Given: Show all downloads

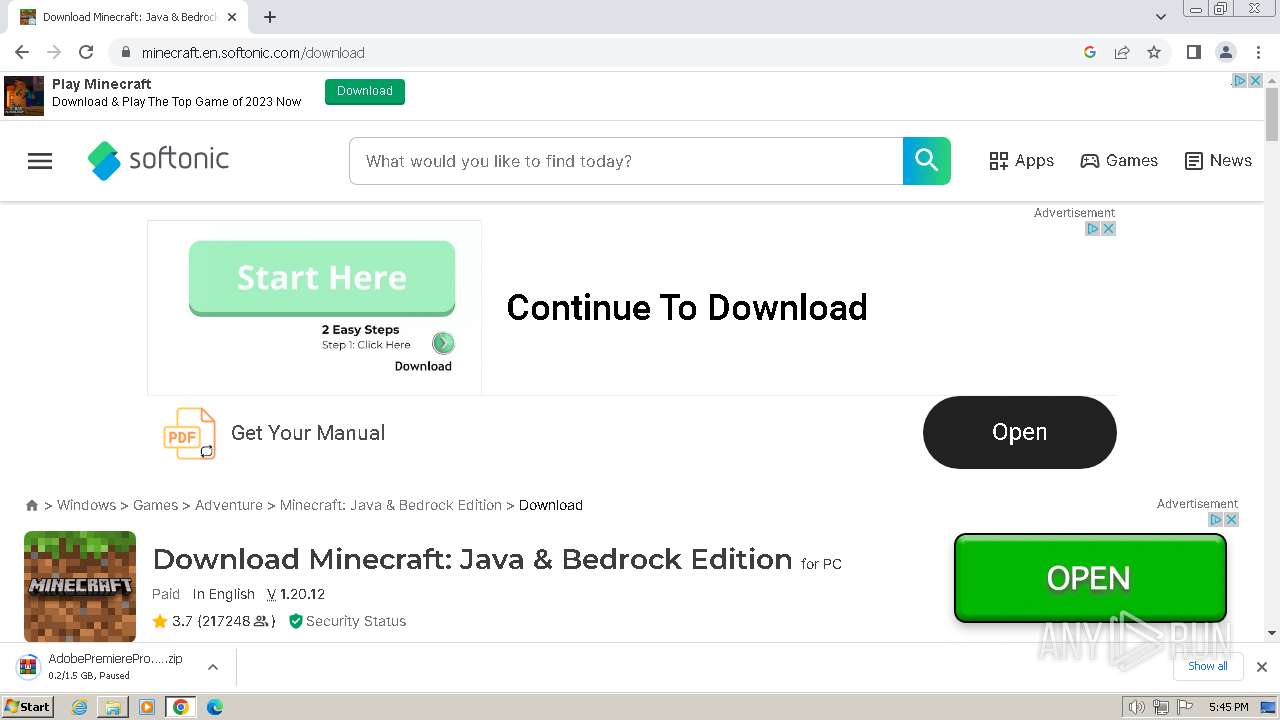Looking at the screenshot, I should click(x=1208, y=666).
